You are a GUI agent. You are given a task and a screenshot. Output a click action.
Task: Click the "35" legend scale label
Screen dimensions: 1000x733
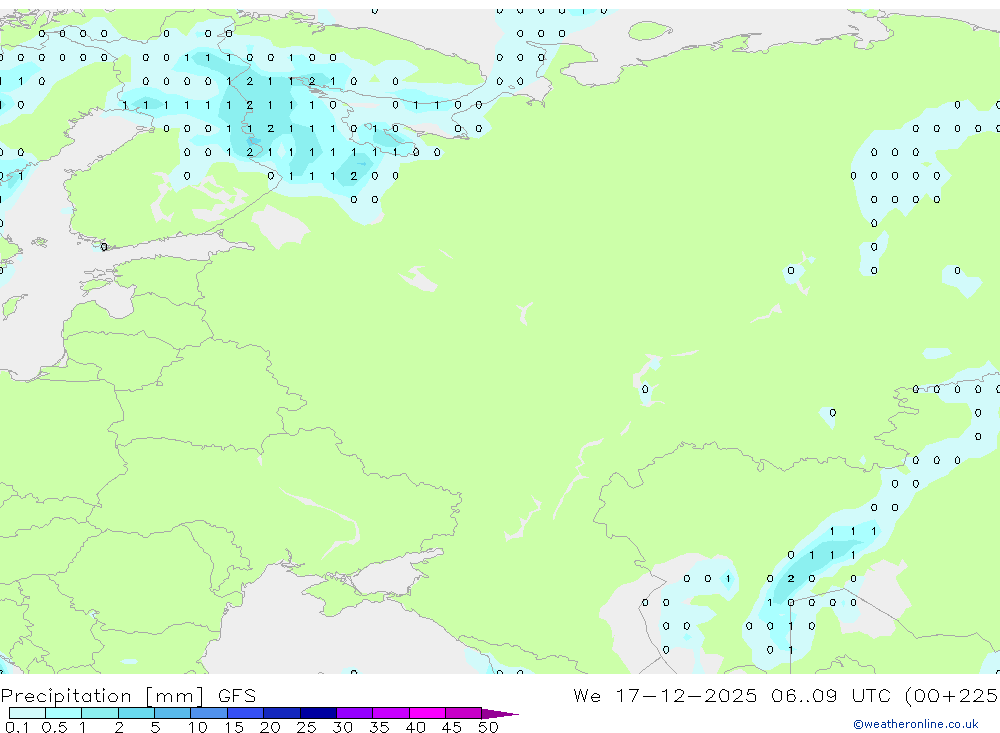tap(379, 727)
